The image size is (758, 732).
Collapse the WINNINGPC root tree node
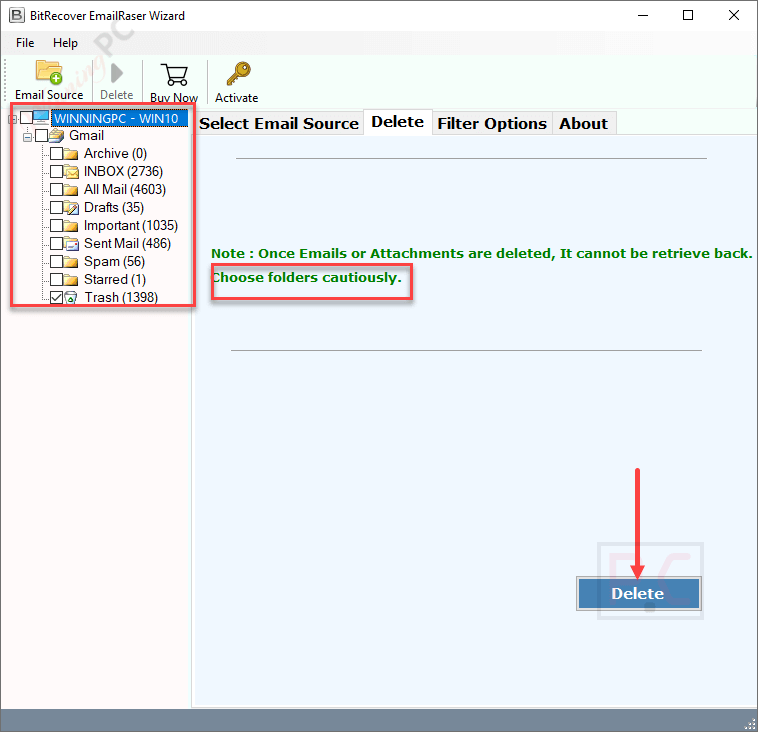(13, 118)
